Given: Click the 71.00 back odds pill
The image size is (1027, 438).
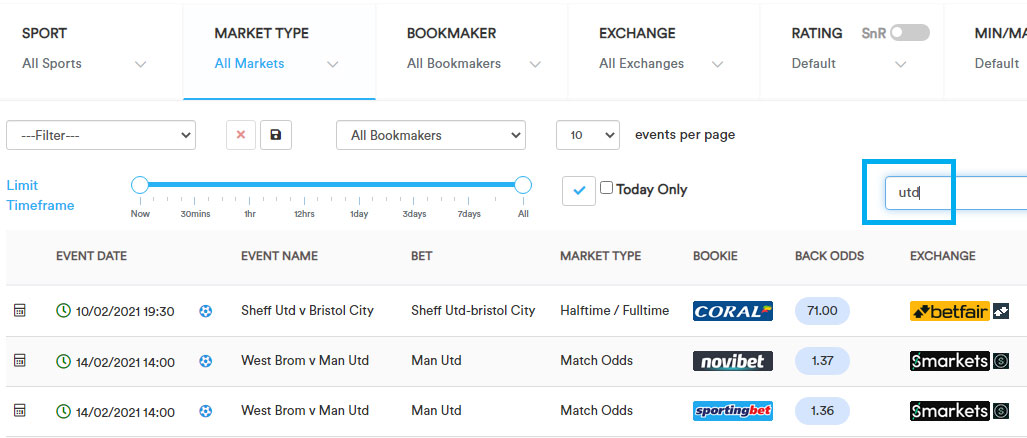Looking at the screenshot, I should [822, 311].
